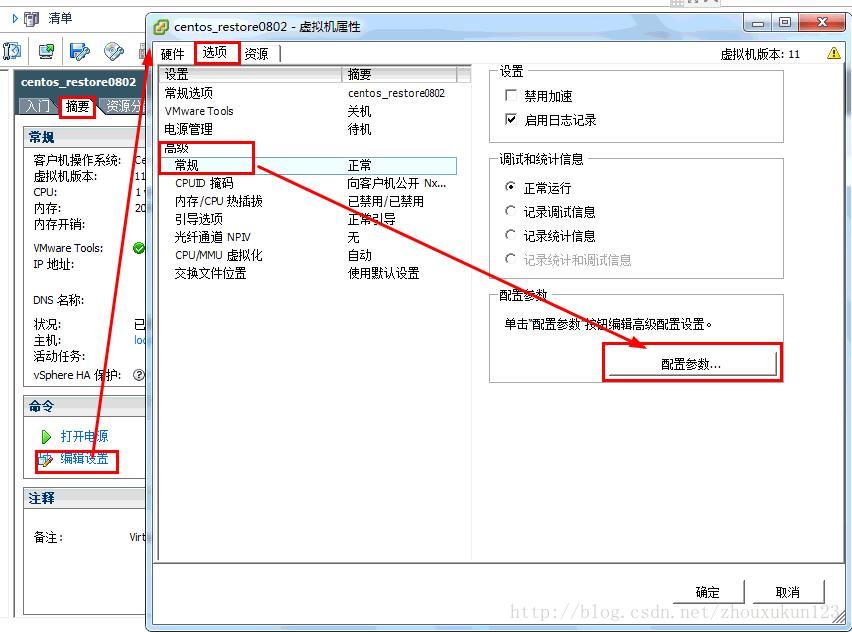Screen dimensions: 852x632
Task: Select the 常规选项 settings row
Action: click(x=308, y=93)
